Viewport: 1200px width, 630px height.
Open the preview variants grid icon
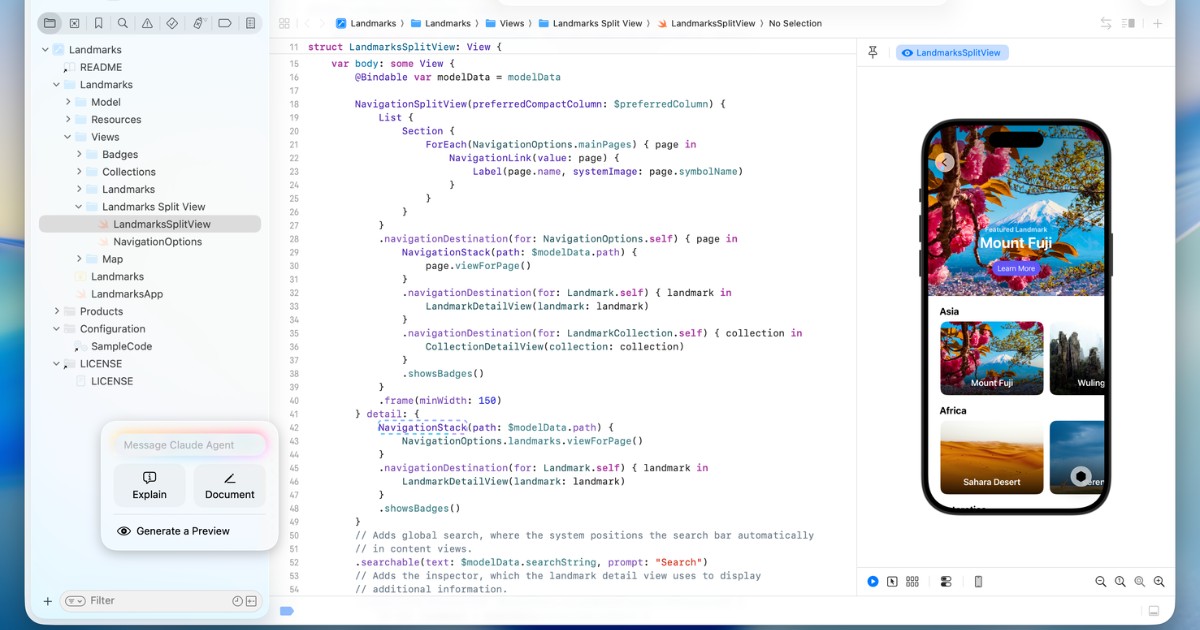pos(912,581)
